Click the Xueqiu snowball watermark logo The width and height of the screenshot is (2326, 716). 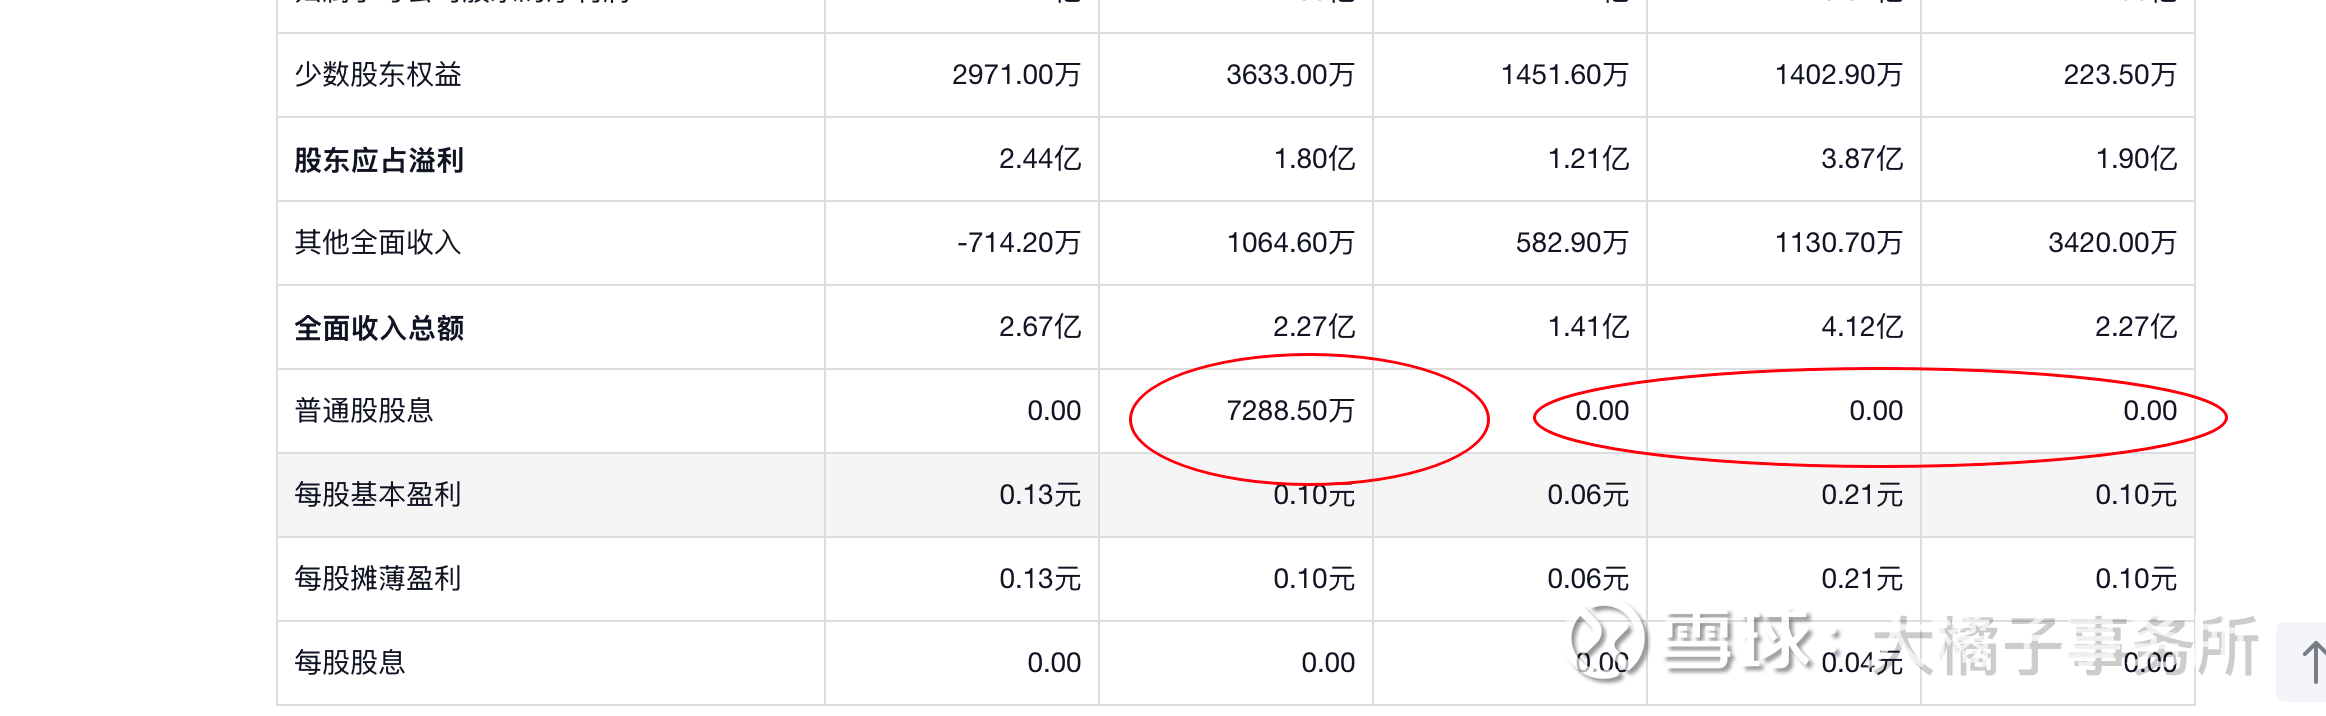pos(1607,644)
